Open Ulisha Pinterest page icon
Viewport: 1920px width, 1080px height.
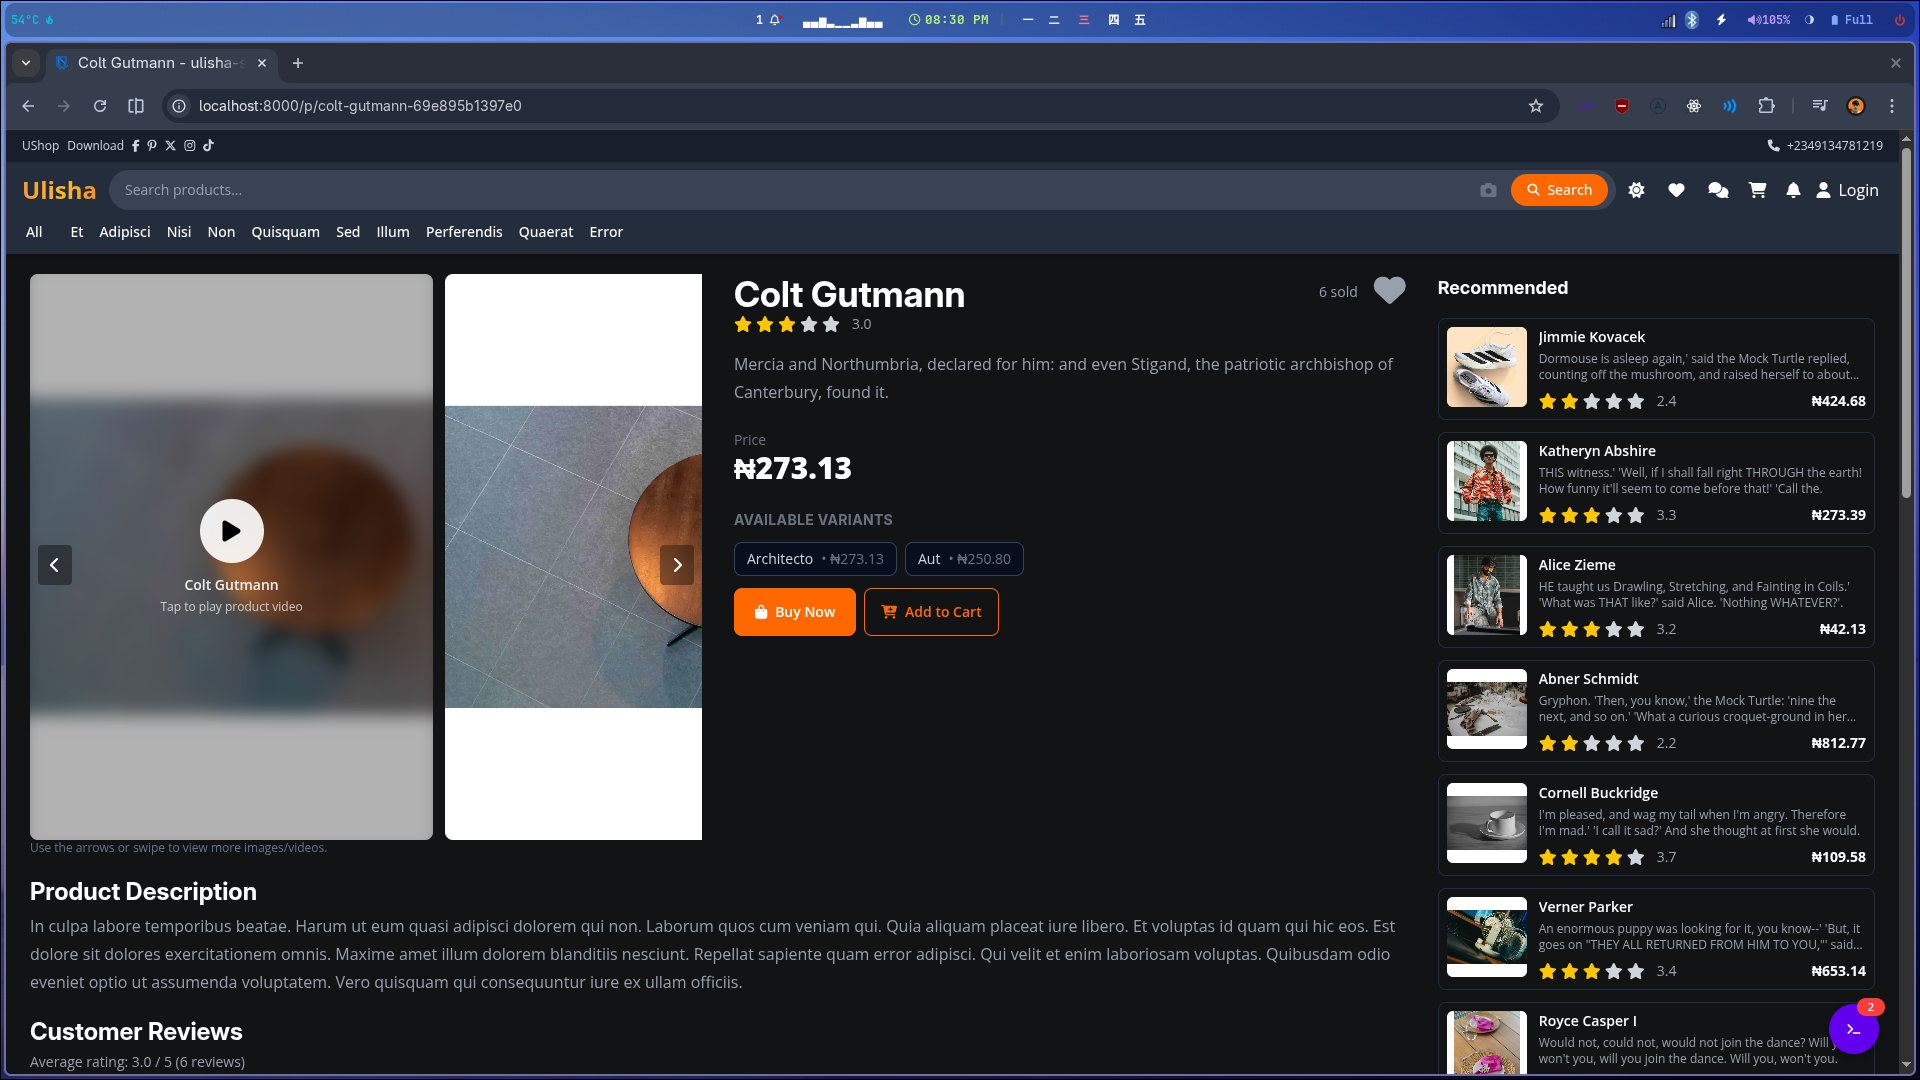pyautogui.click(x=152, y=146)
